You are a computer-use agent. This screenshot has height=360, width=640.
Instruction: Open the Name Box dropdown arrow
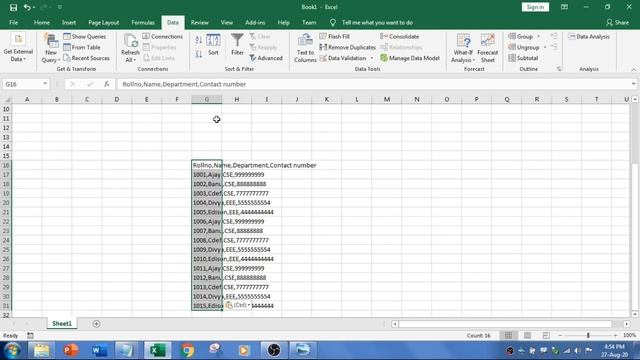(45, 84)
